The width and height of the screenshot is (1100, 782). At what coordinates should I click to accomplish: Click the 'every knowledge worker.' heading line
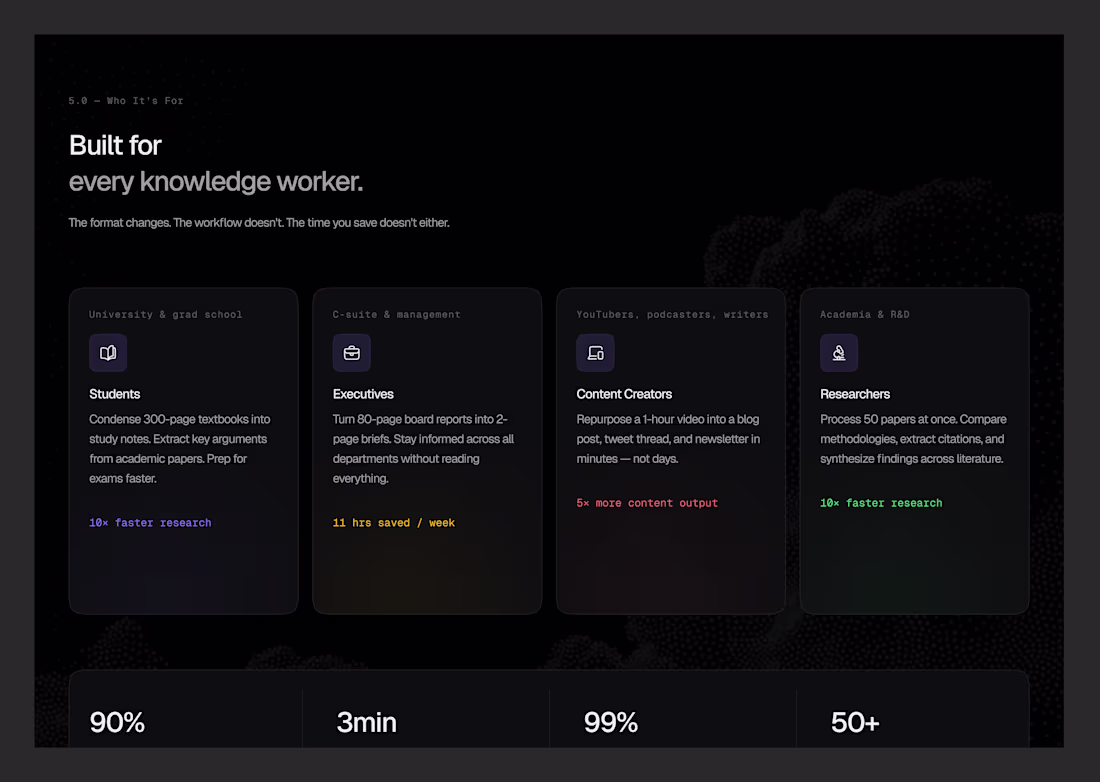(216, 182)
